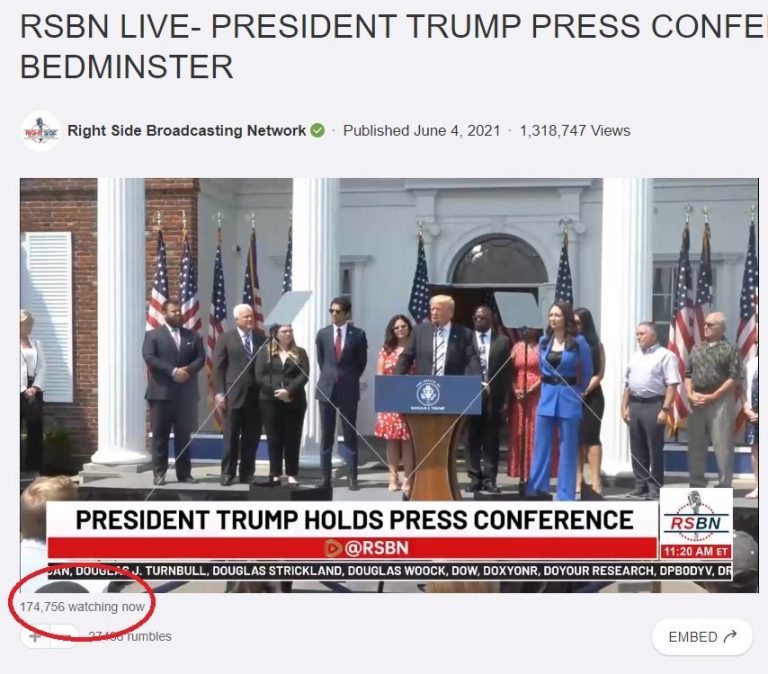Click the President Trump Holds Press Conference banner
The image size is (768, 674).
pyautogui.click(x=354, y=520)
